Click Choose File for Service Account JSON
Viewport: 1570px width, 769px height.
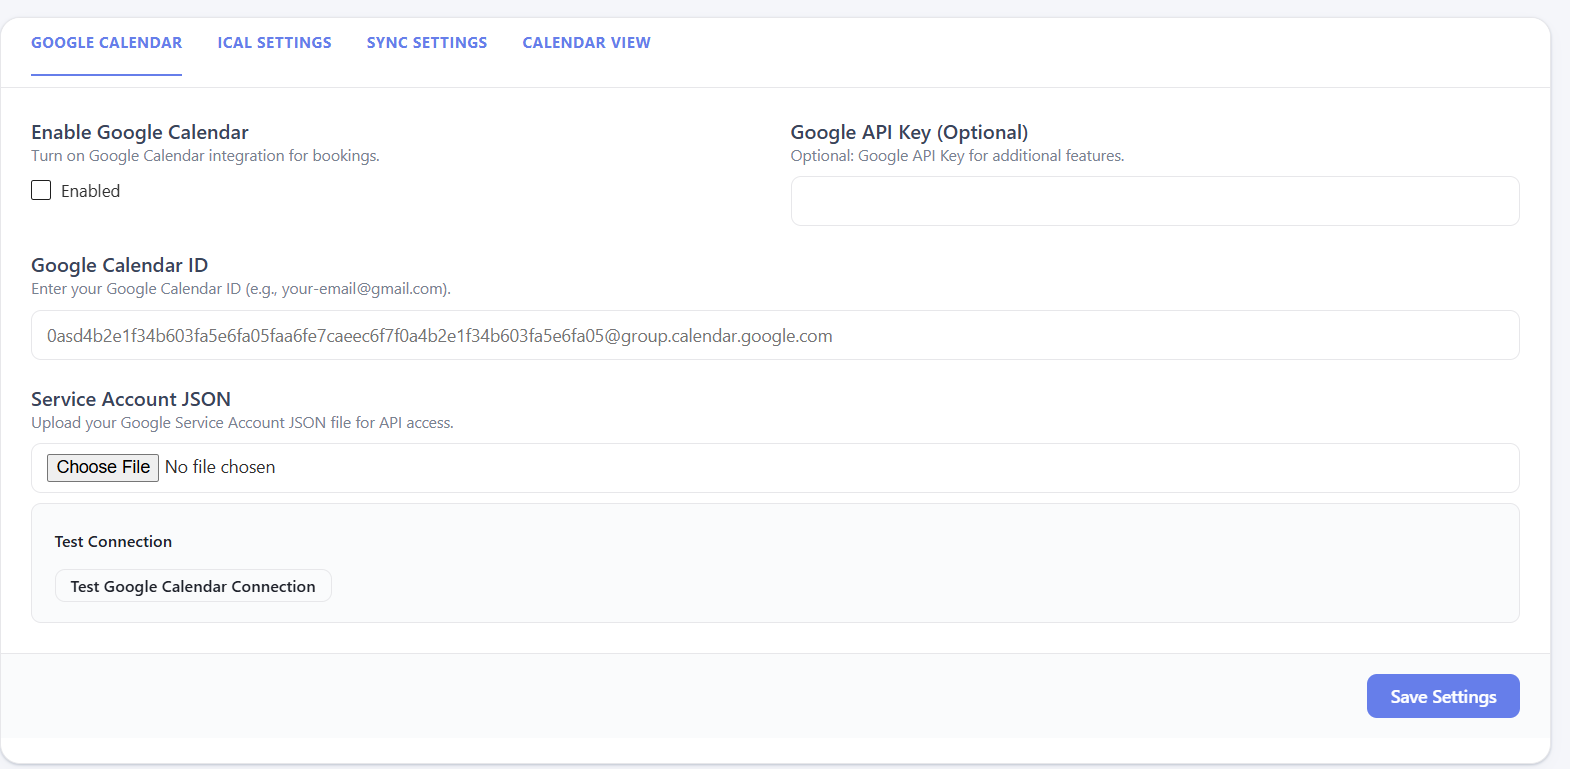[x=103, y=467]
